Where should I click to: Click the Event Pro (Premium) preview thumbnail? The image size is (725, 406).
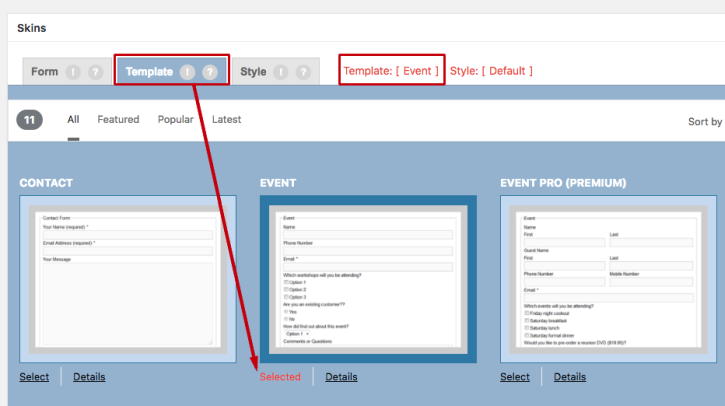click(608, 279)
